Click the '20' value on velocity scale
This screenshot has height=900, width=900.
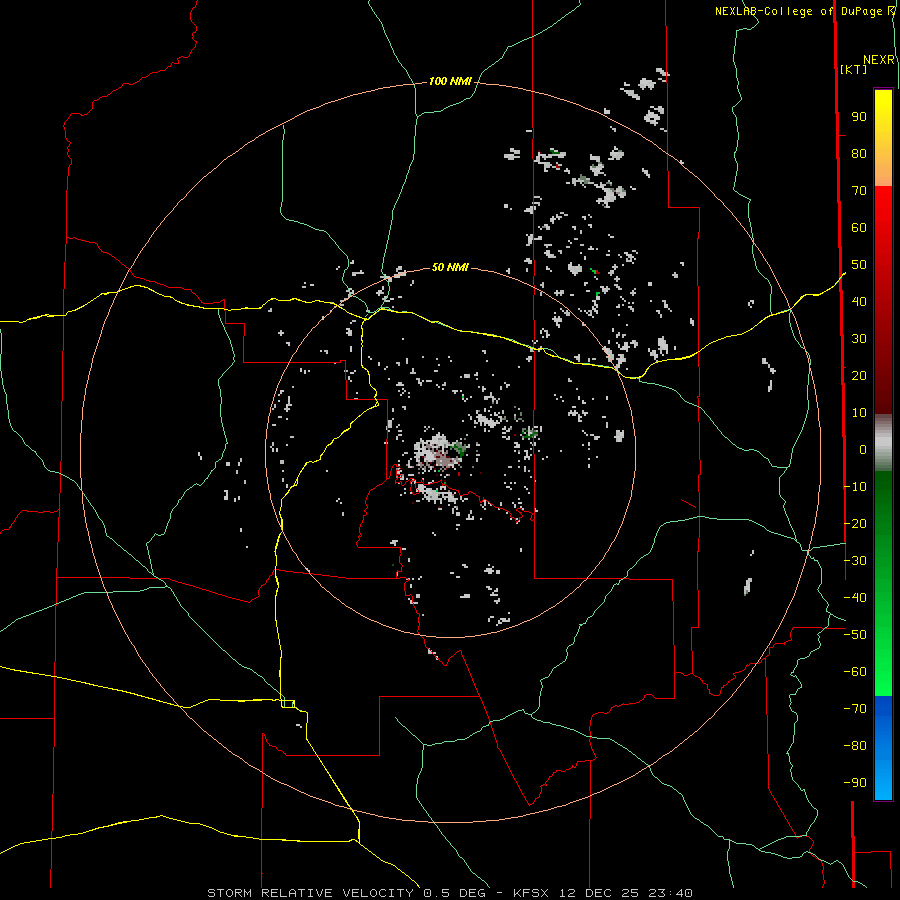pyautogui.click(x=859, y=376)
